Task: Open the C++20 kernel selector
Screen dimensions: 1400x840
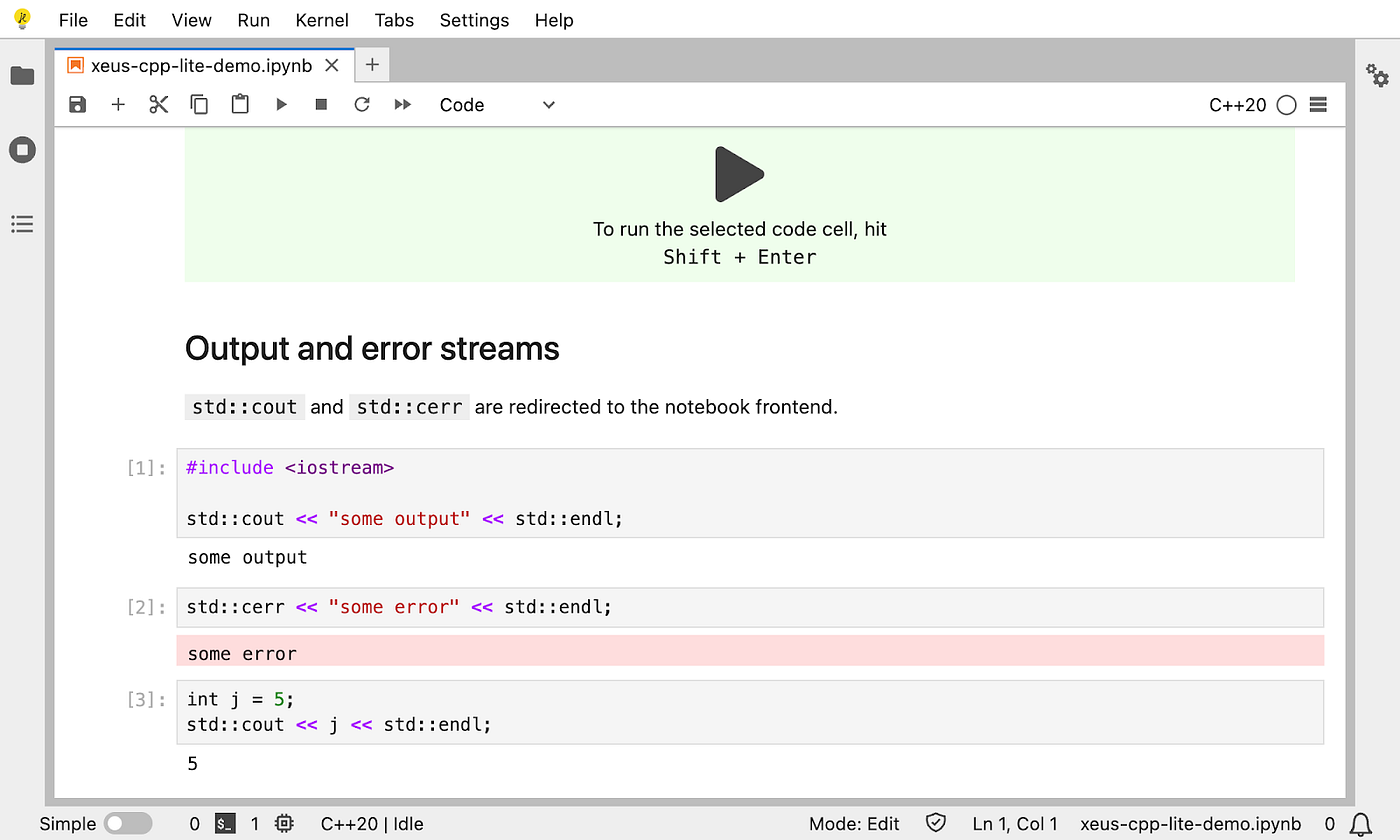Action: pos(1237,105)
